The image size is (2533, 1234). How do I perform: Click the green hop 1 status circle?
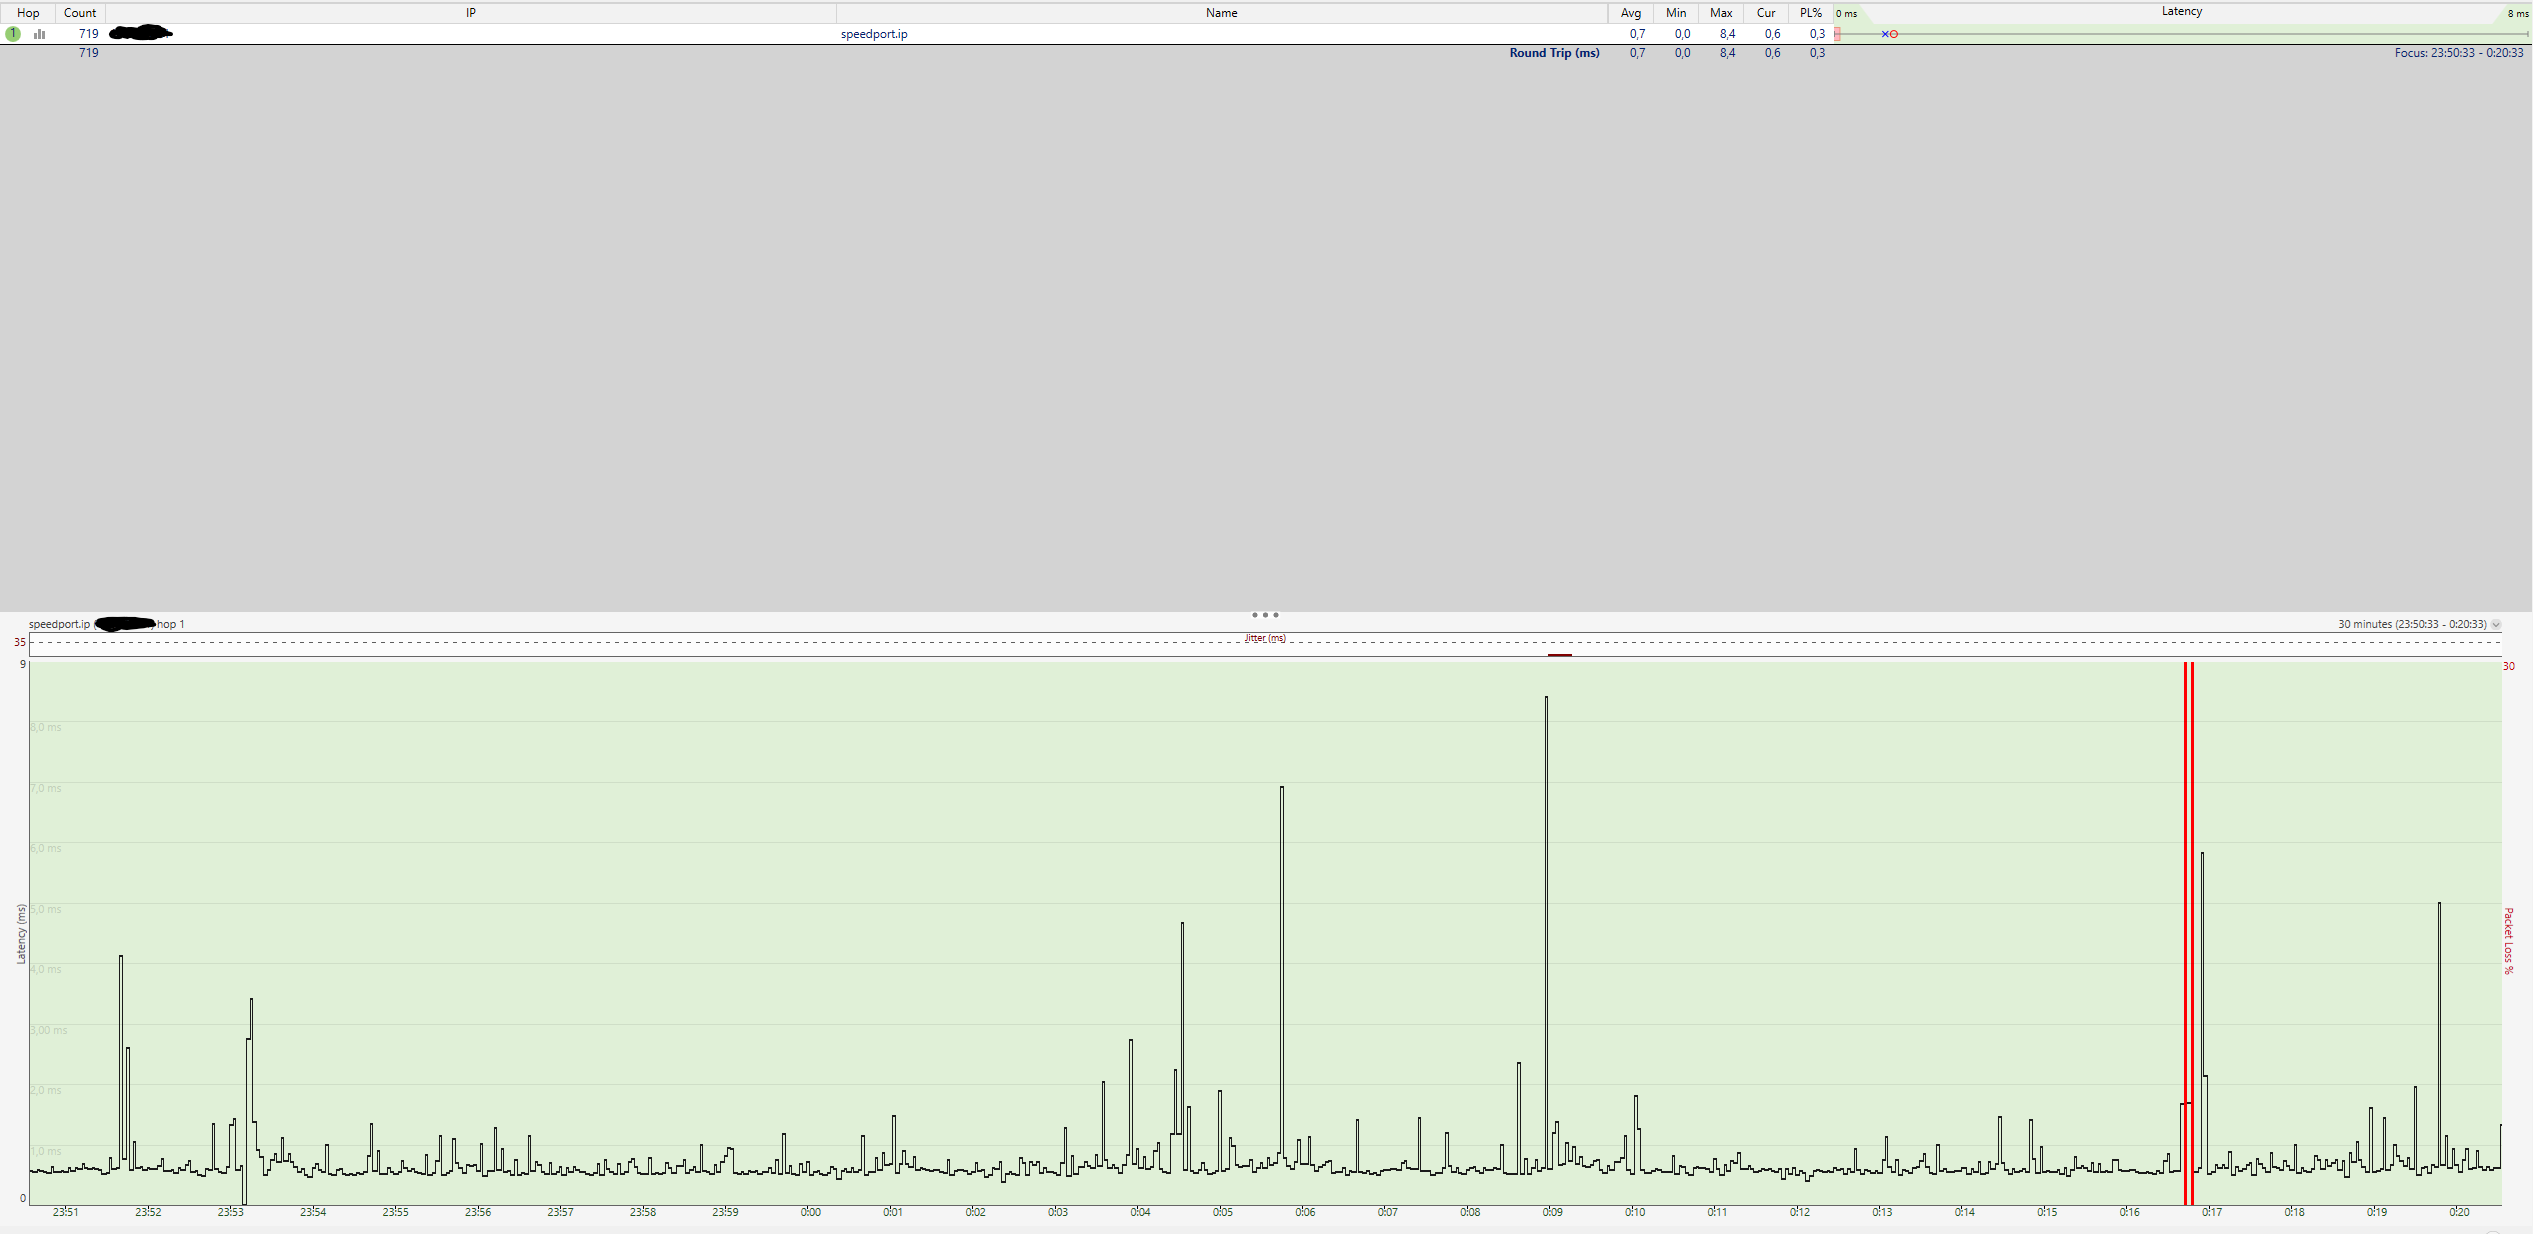point(13,34)
